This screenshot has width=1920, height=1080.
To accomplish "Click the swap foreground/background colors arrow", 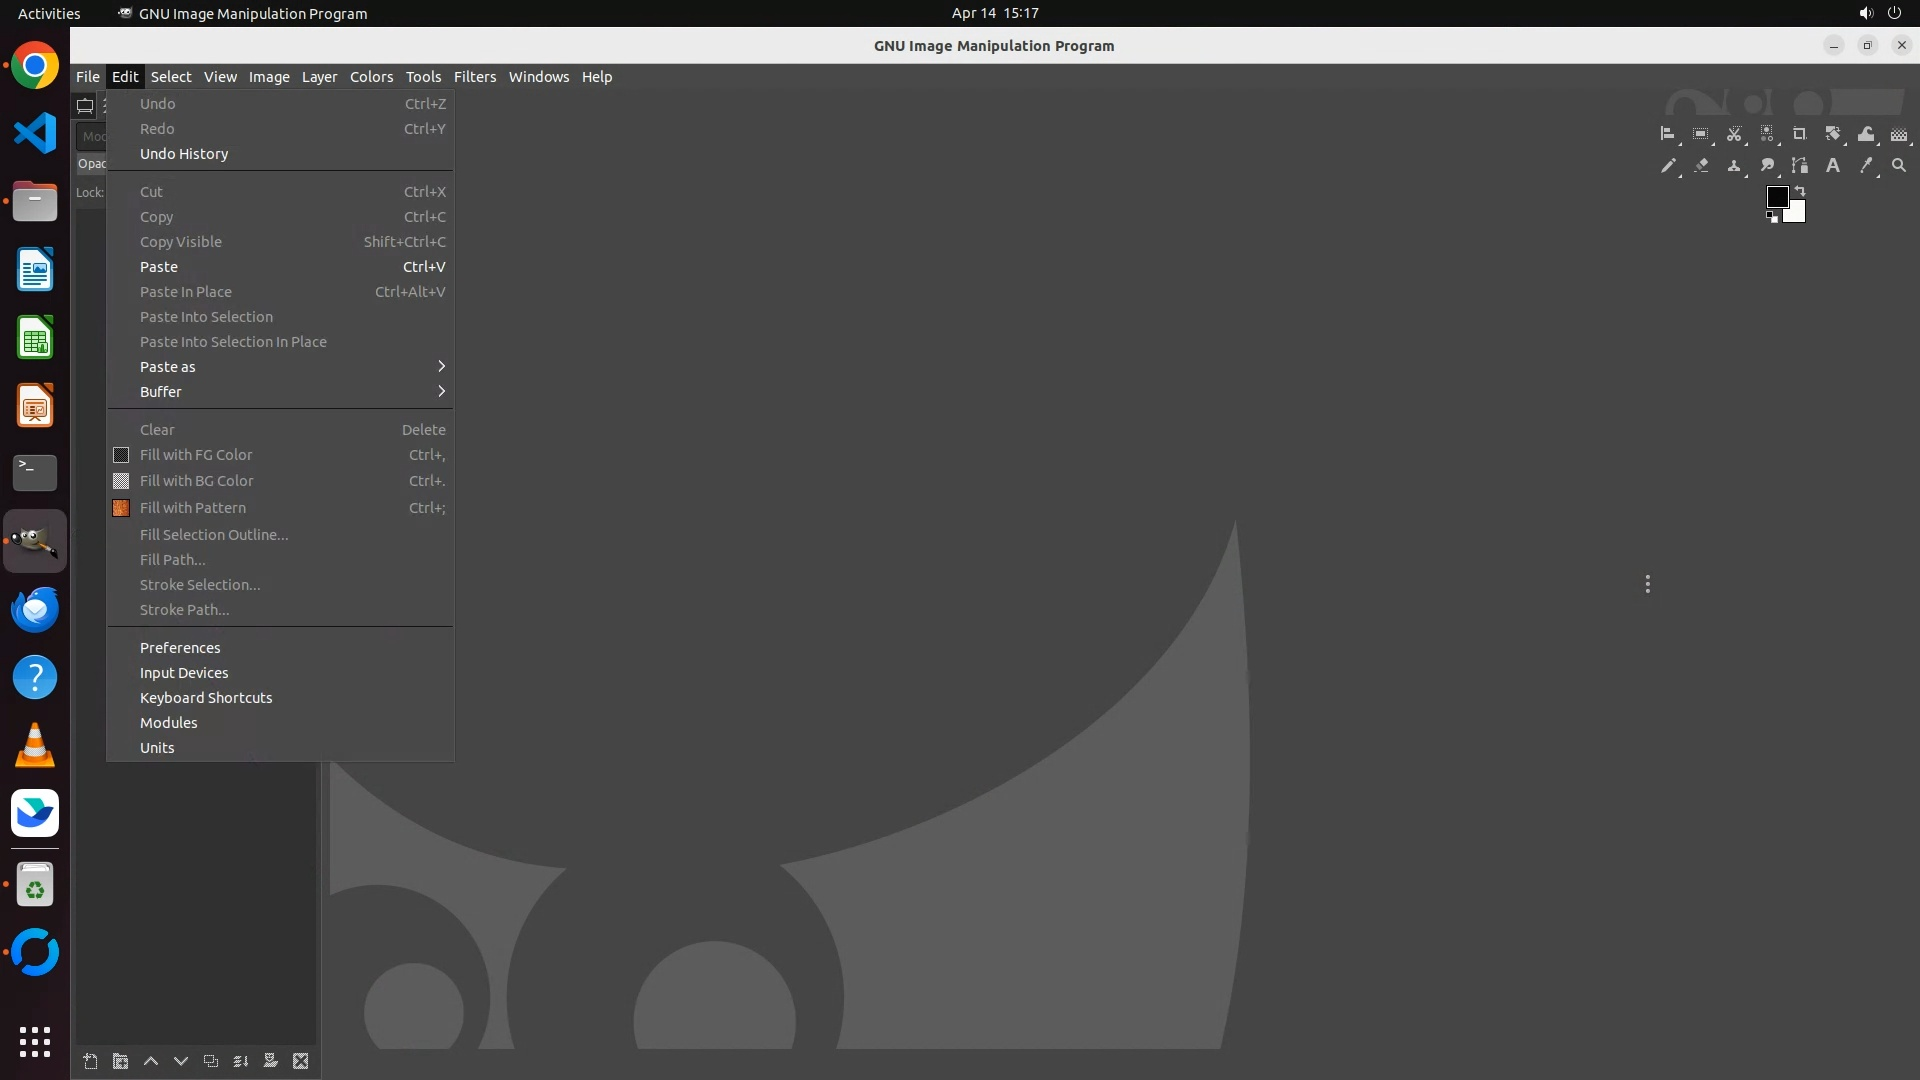I will tap(1800, 190).
